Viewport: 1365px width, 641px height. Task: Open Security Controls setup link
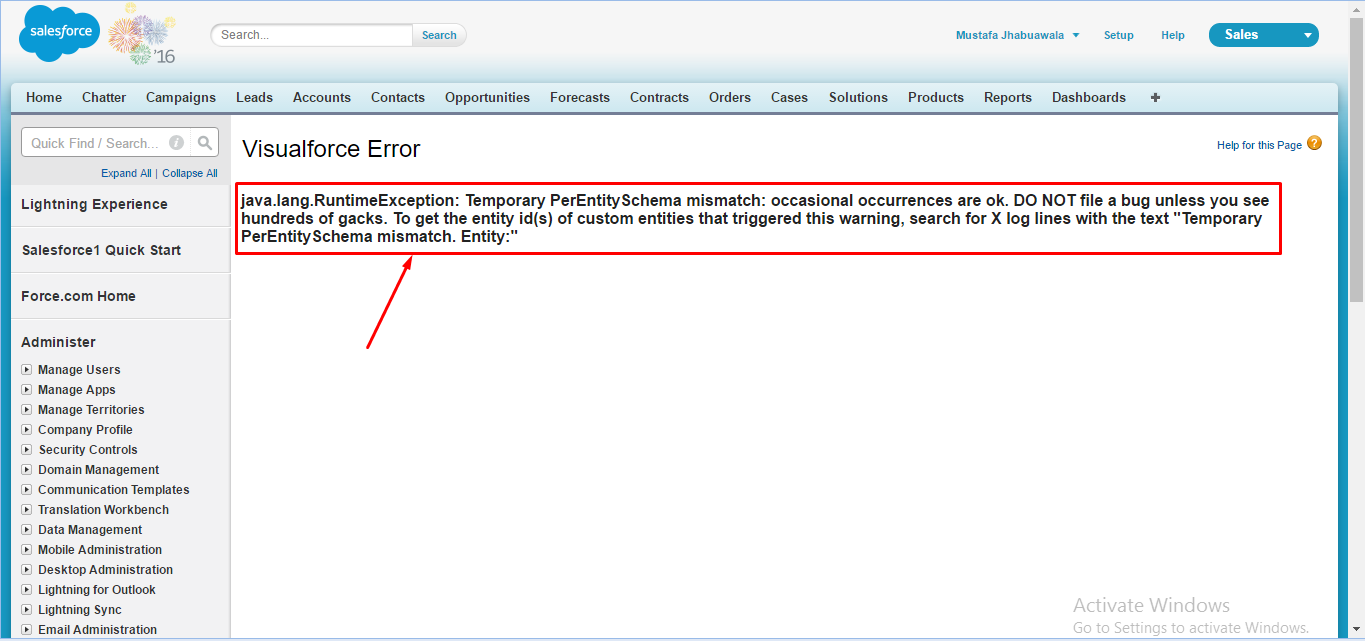88,450
